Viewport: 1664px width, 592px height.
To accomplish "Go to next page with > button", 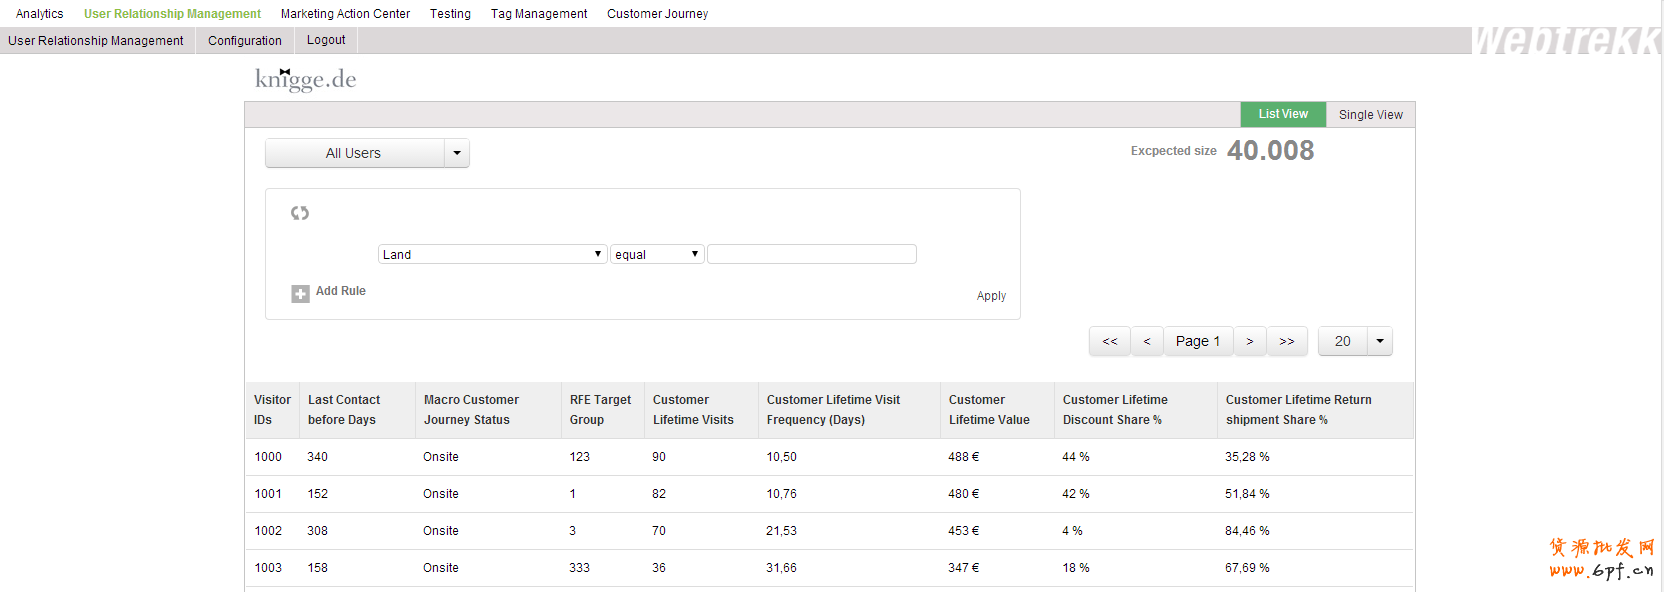I will coord(1250,341).
